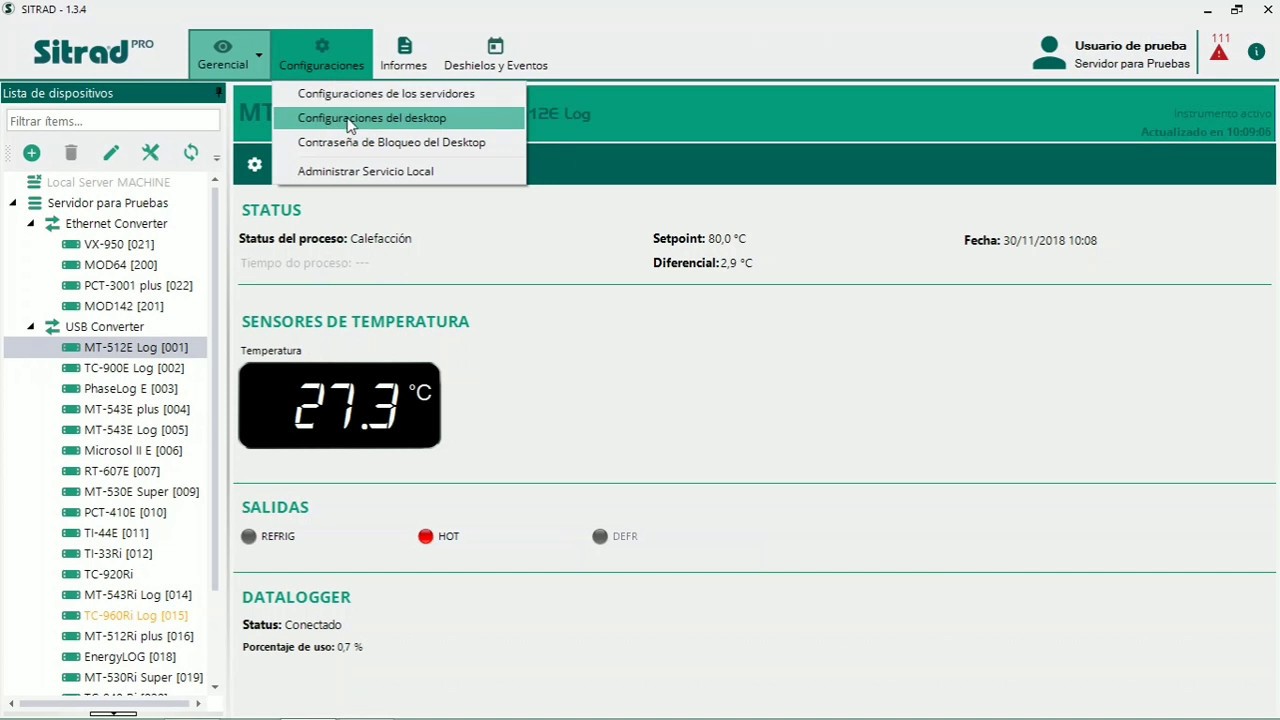Screen dimensions: 1280x720
Task: Select device TI-44E [011]
Action: coord(116,533)
